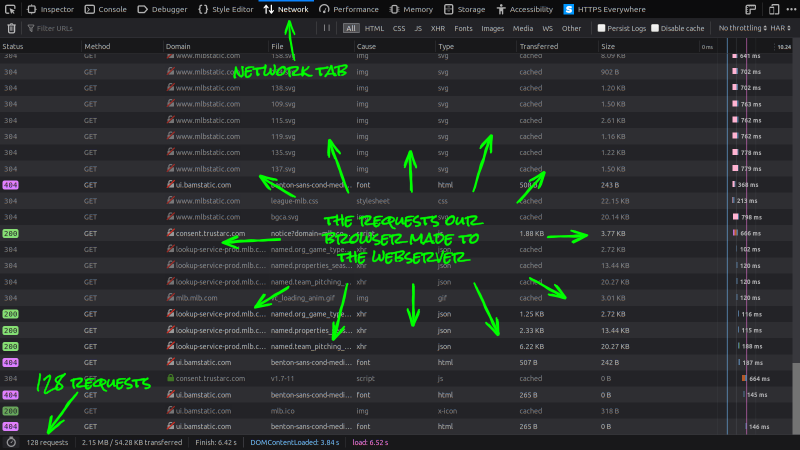
Task: Filter requests by CSS
Action: pyautogui.click(x=399, y=29)
